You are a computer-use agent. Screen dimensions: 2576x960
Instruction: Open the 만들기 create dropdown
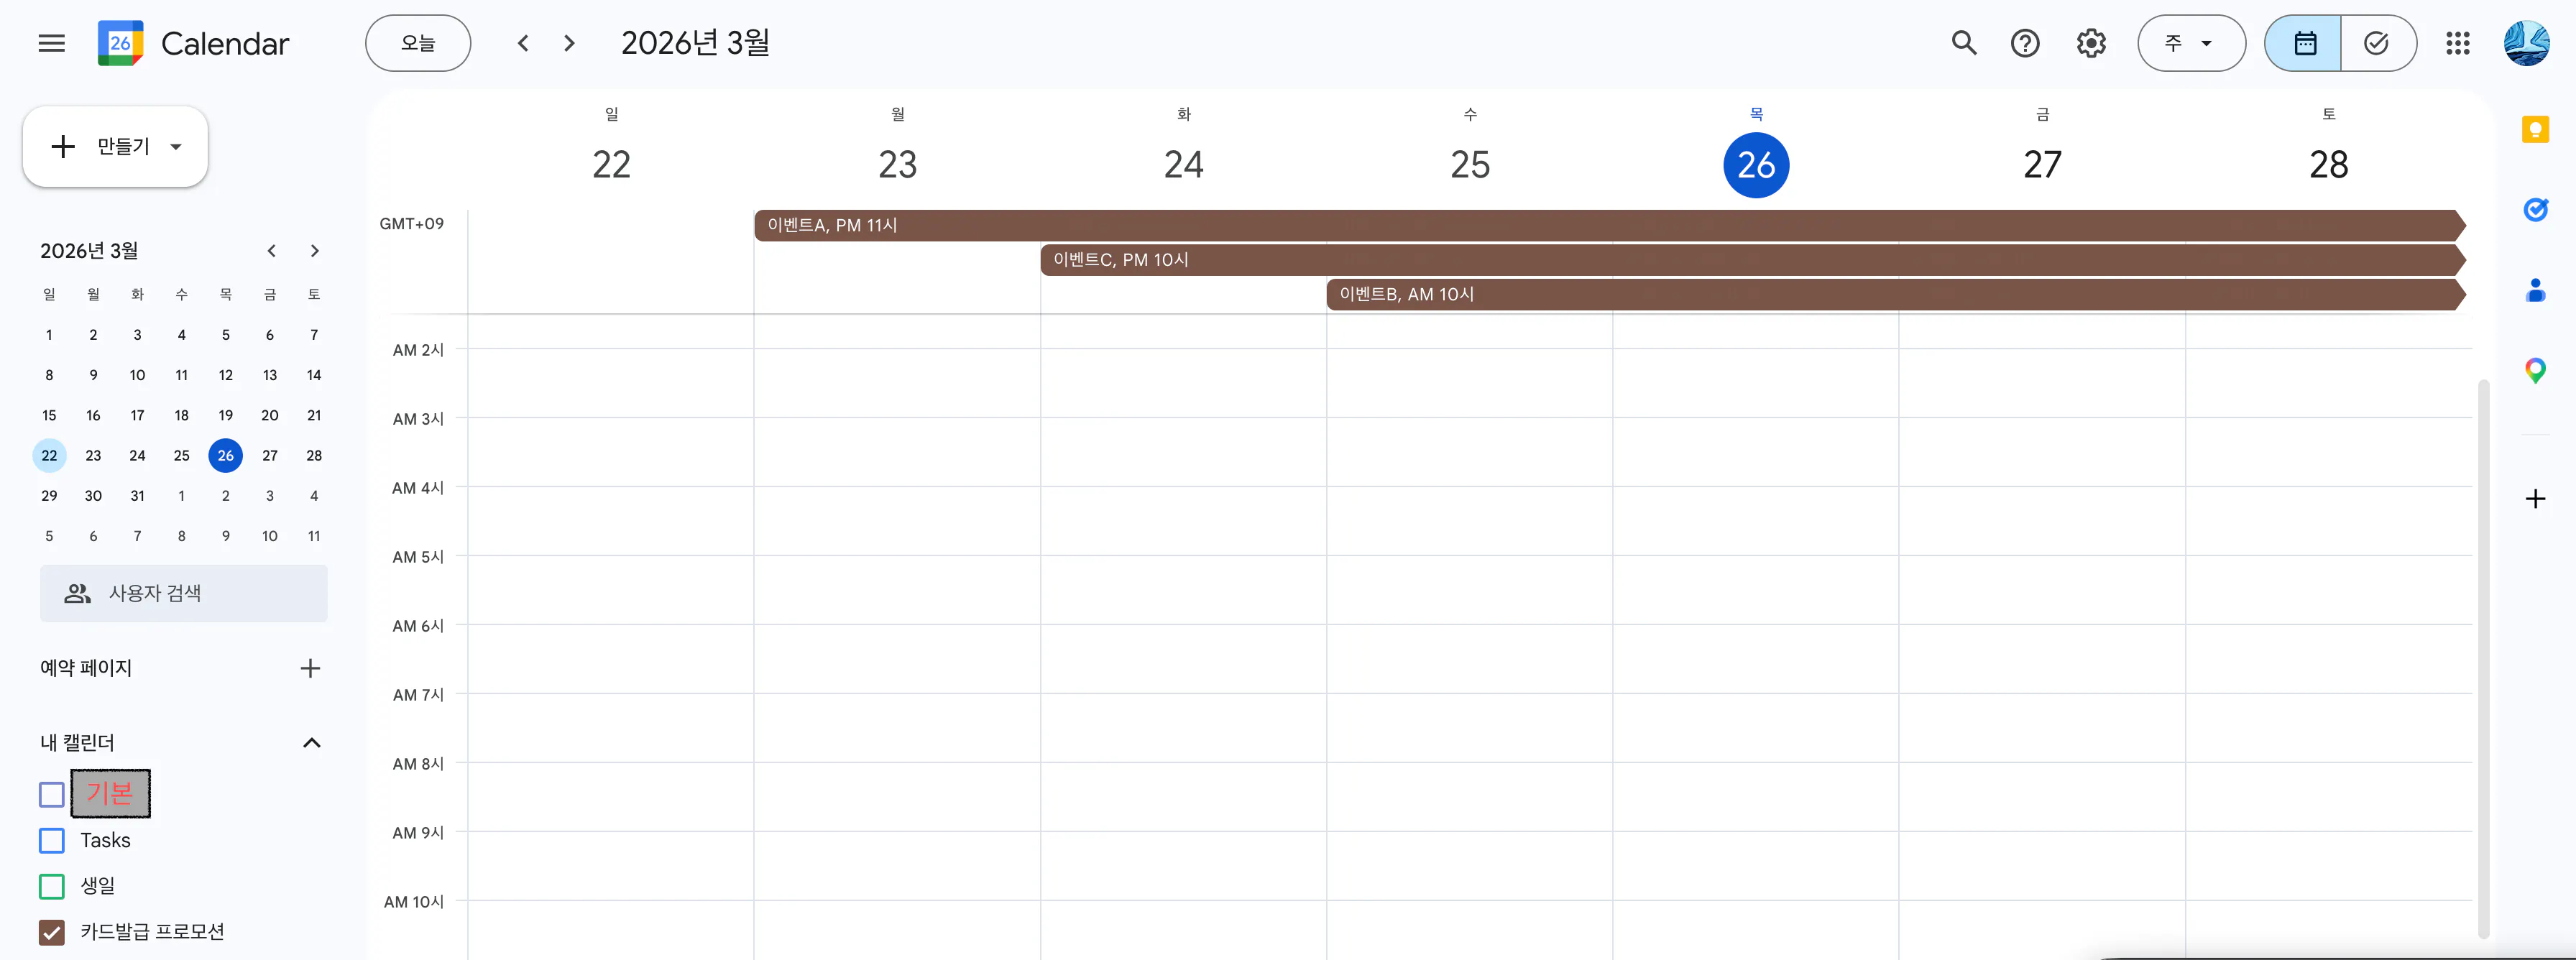coord(115,146)
